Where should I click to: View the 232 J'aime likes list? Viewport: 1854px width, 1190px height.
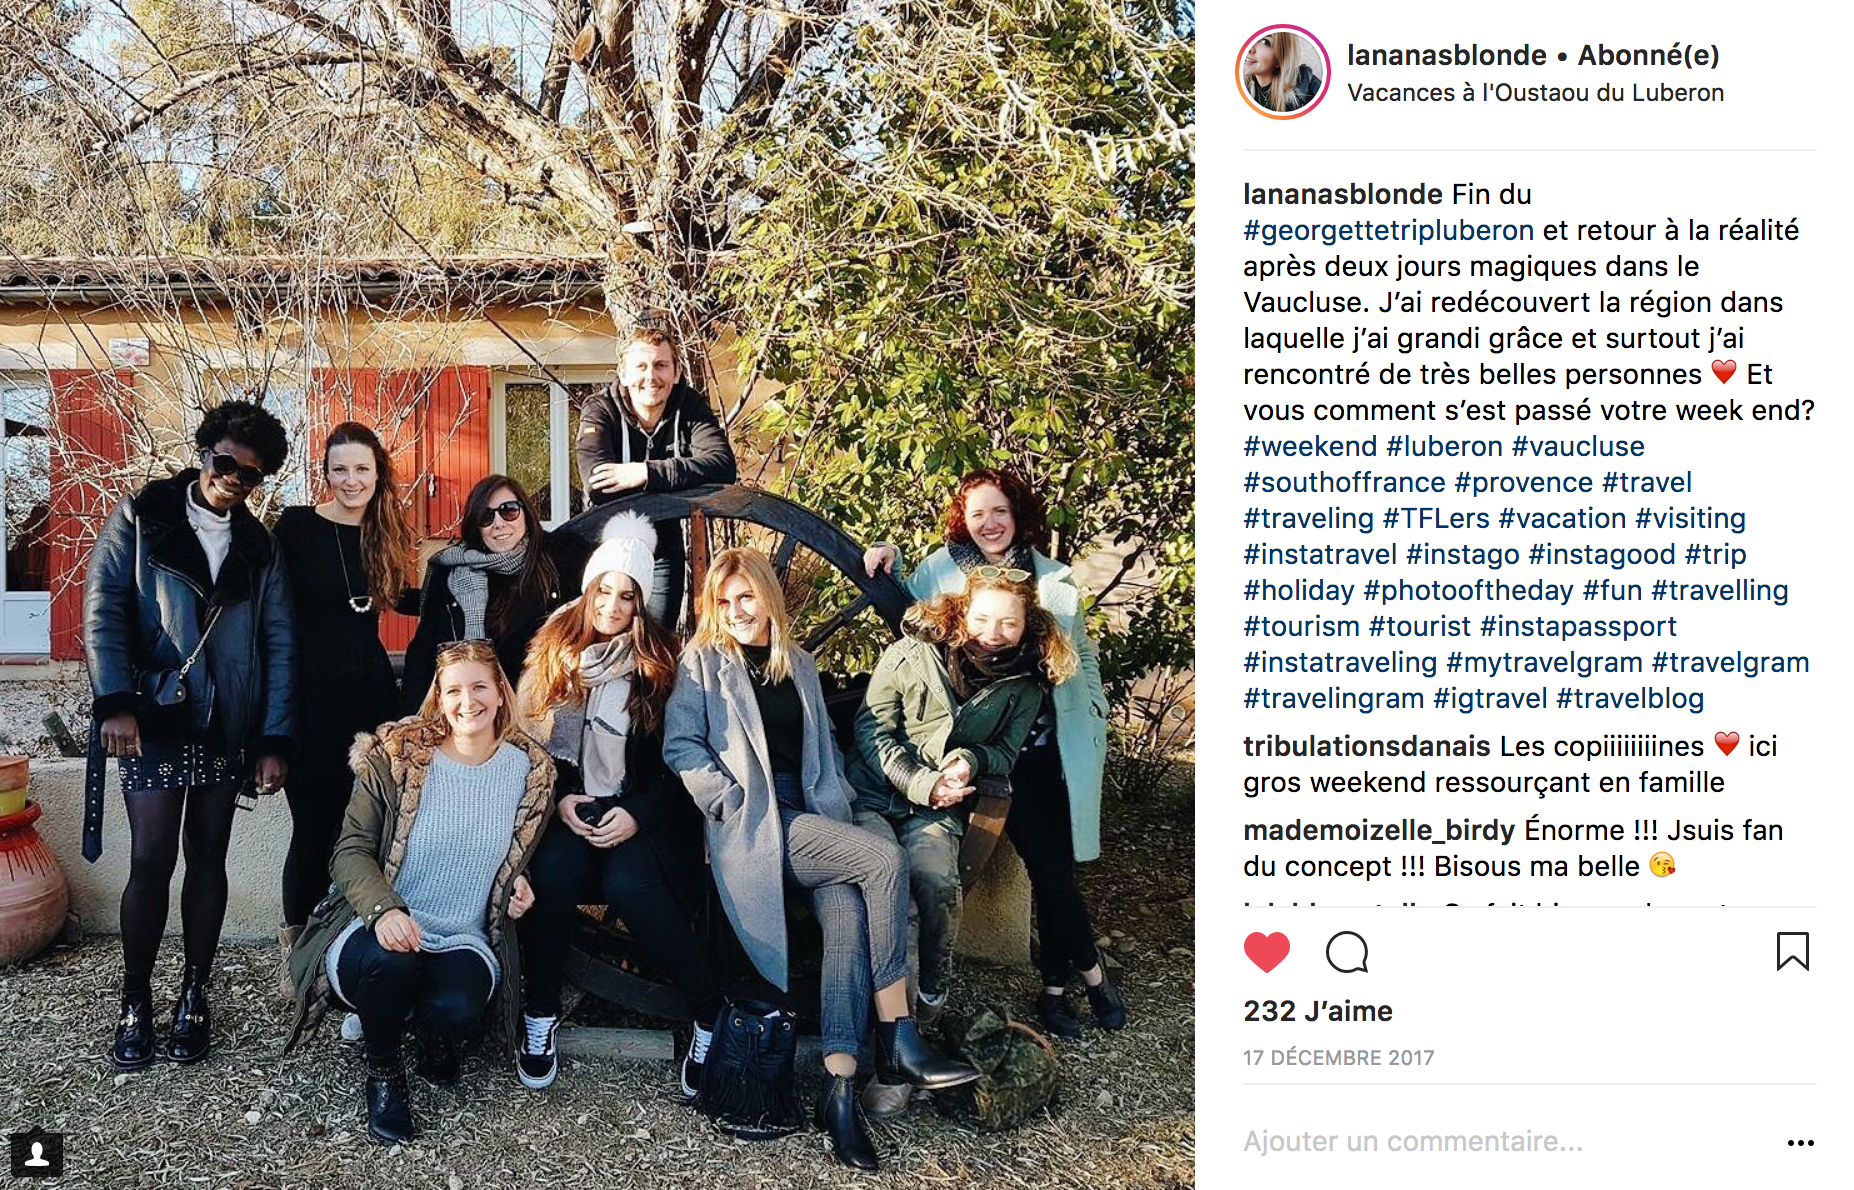coord(1317,1011)
